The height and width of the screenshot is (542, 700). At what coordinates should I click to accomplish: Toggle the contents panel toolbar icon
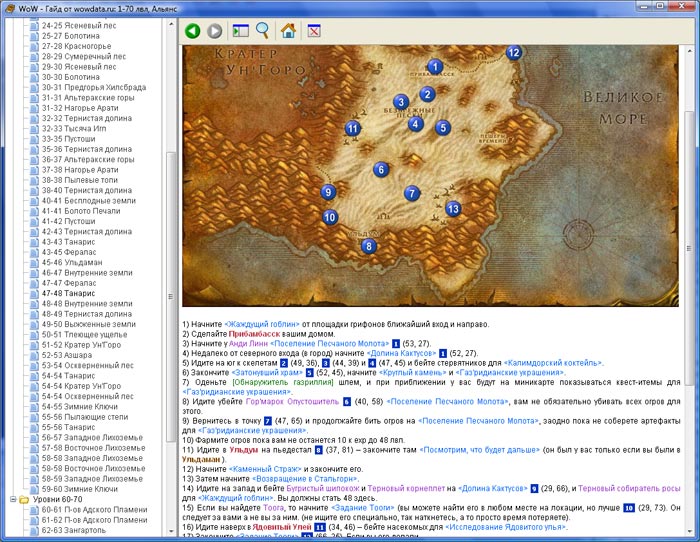point(241,31)
